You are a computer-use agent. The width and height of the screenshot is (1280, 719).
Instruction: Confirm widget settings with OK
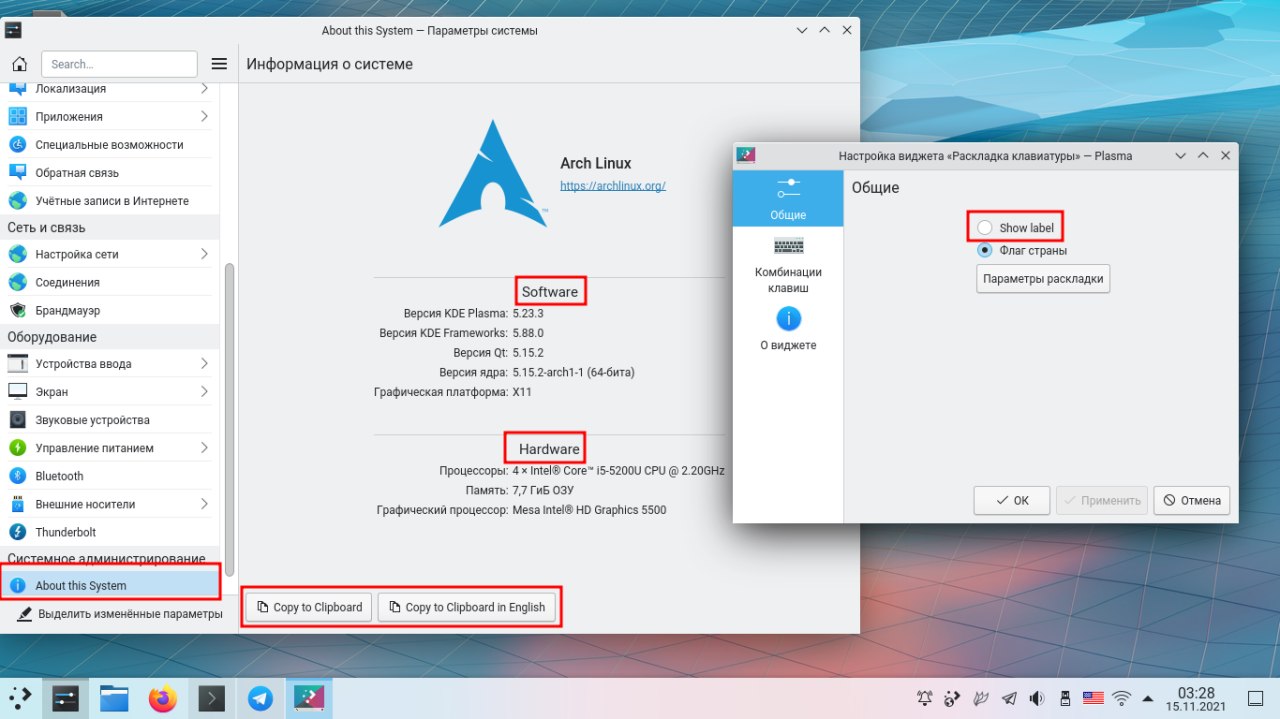1012,500
